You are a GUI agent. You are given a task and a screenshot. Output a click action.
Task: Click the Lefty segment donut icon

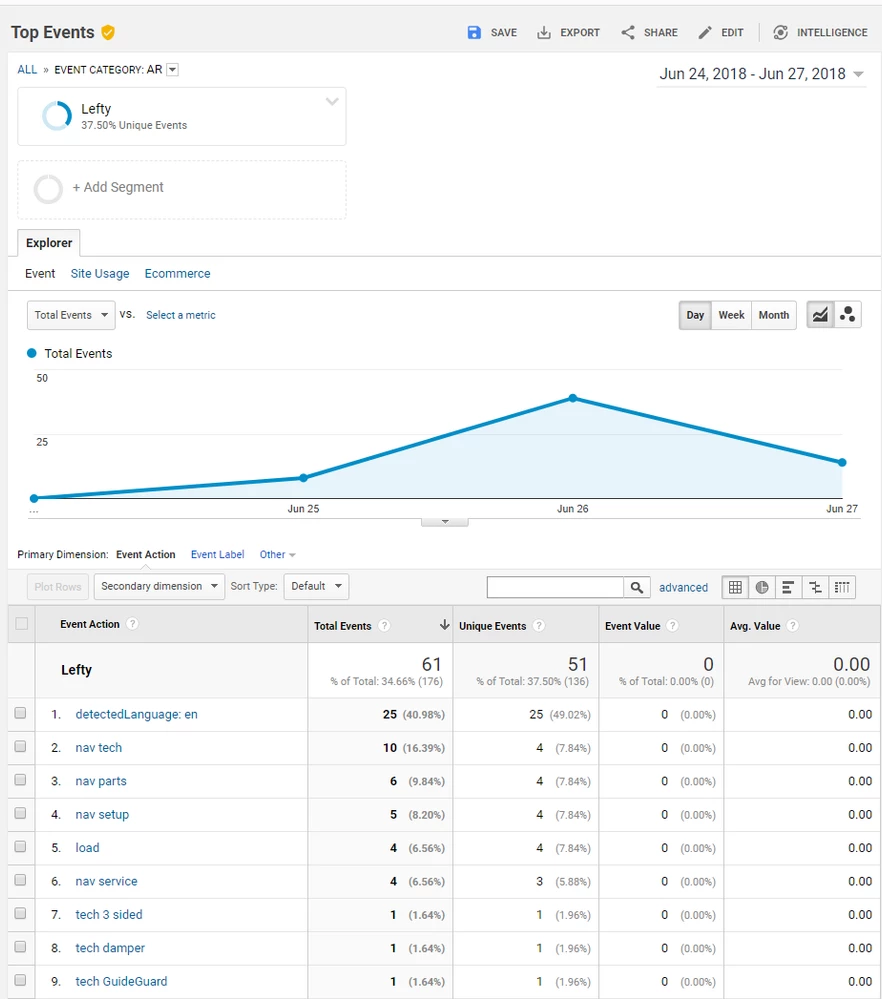pos(57,116)
